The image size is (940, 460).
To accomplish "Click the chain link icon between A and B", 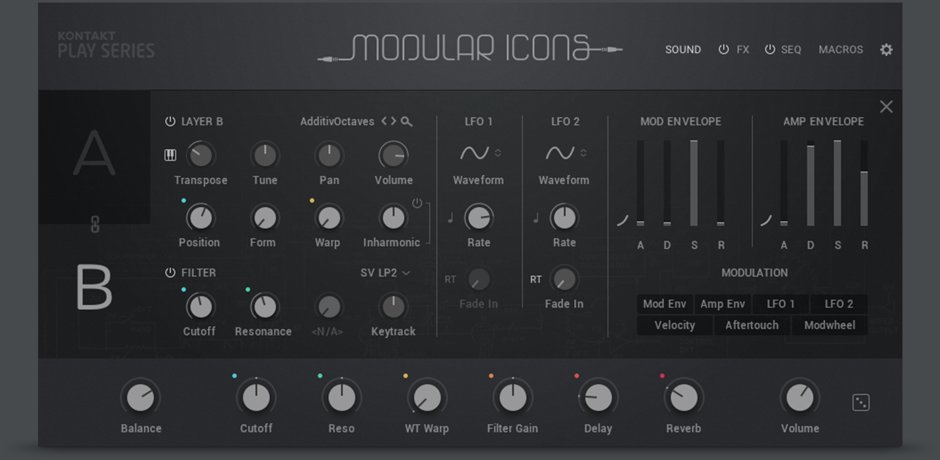I will click(x=95, y=225).
